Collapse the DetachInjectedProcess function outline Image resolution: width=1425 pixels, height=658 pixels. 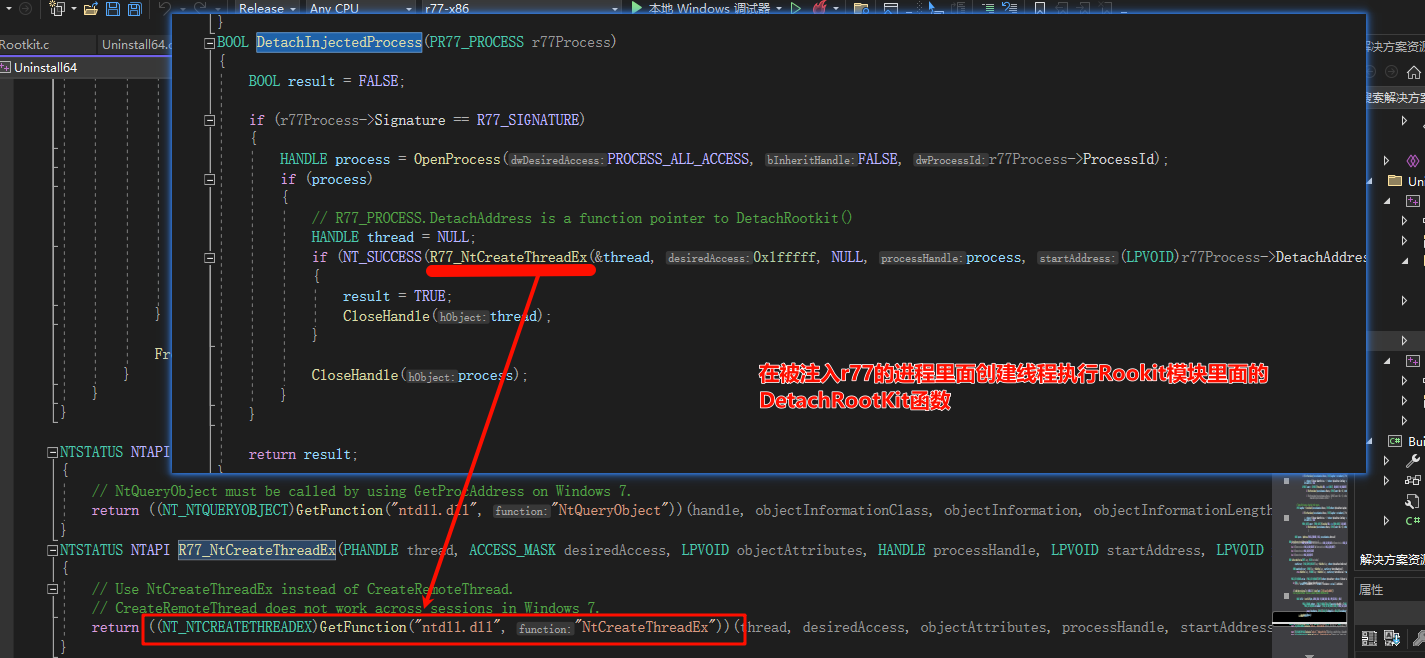209,43
